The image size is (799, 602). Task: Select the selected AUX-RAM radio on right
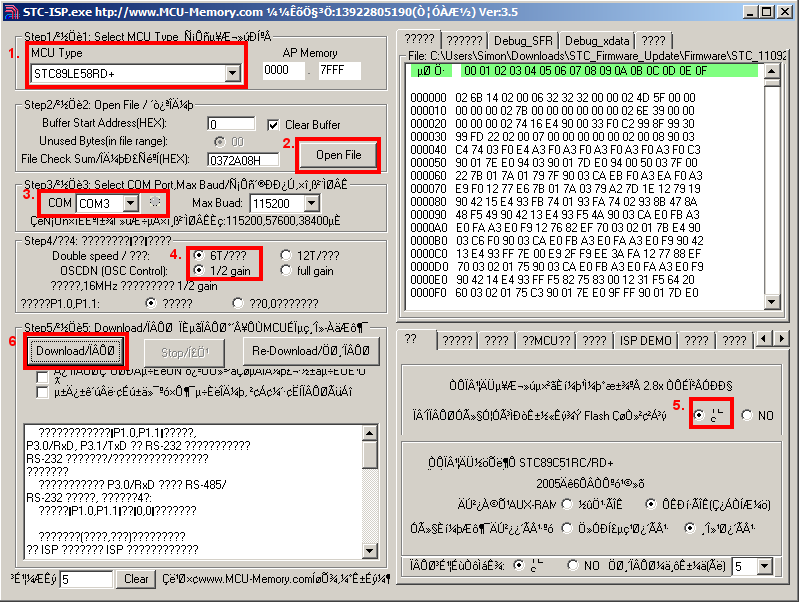pyautogui.click(x=651, y=505)
